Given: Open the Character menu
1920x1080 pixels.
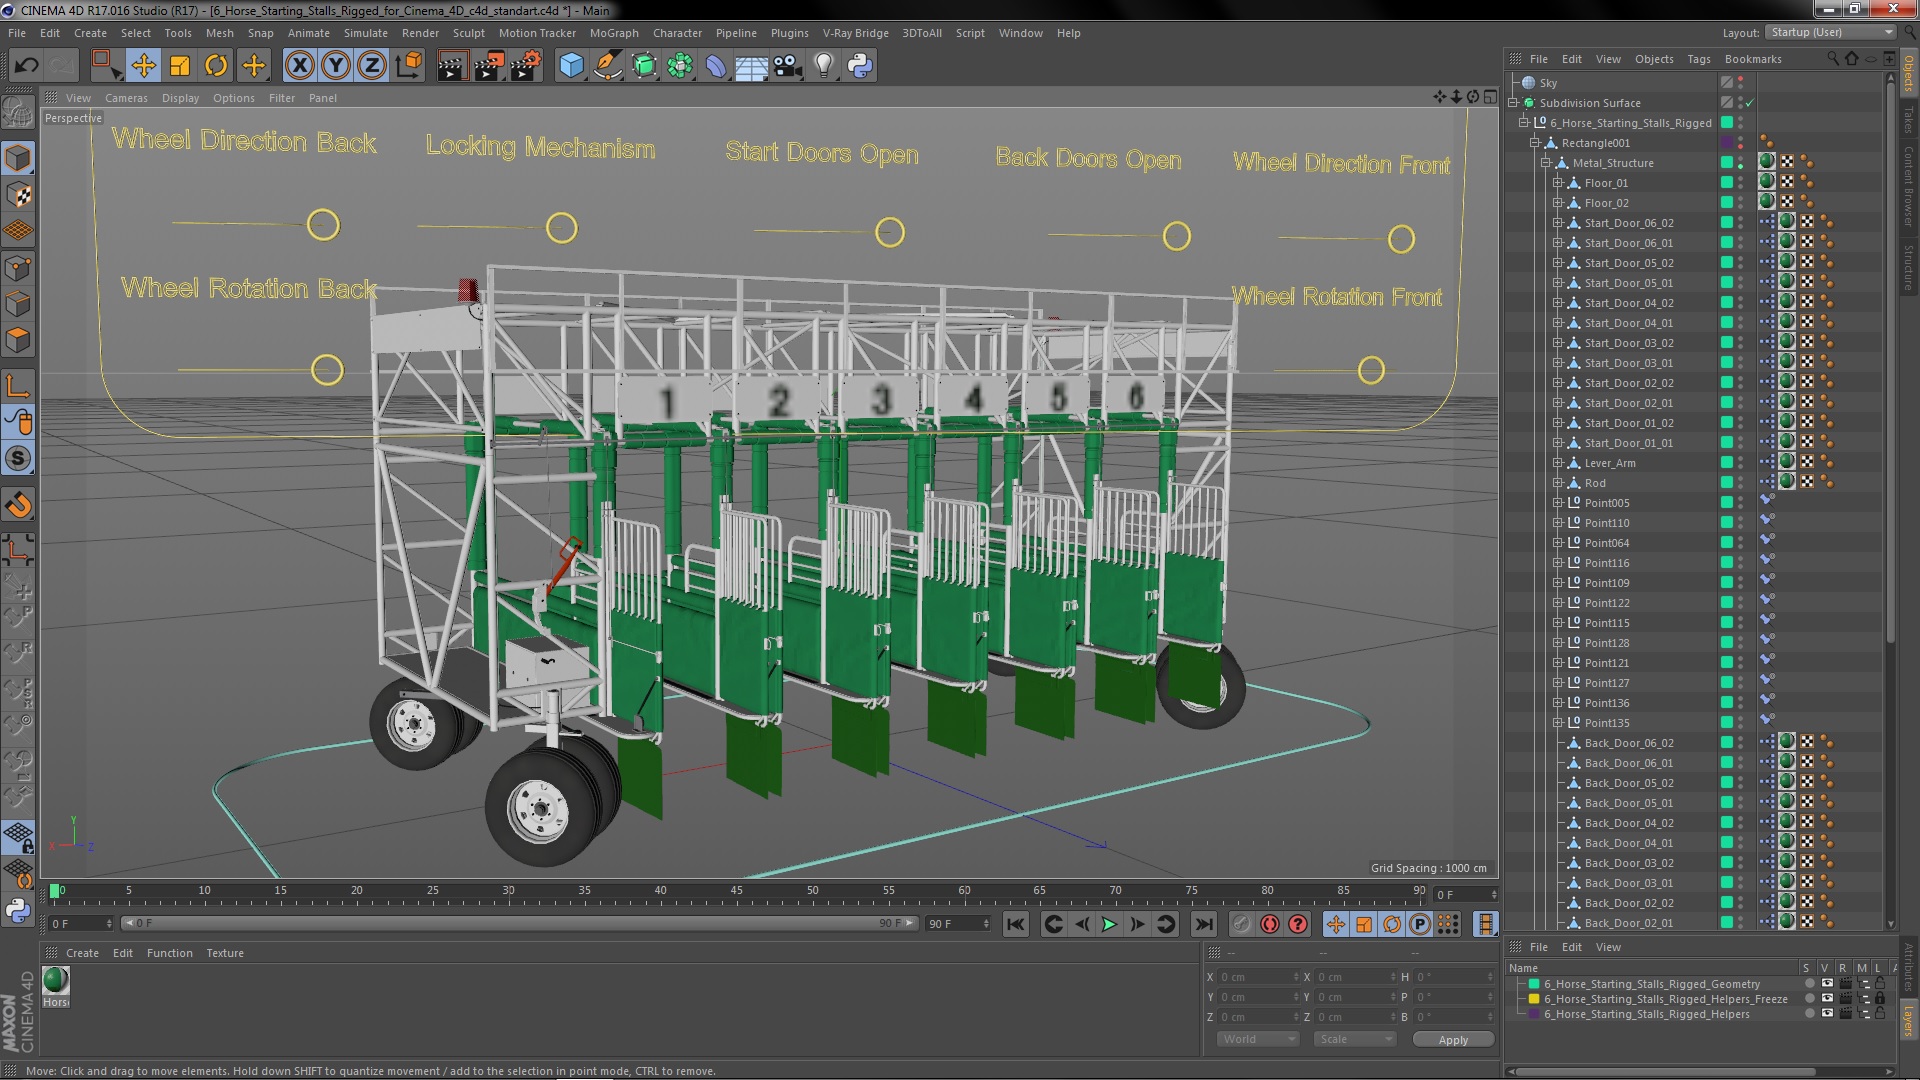Looking at the screenshot, I should [677, 33].
